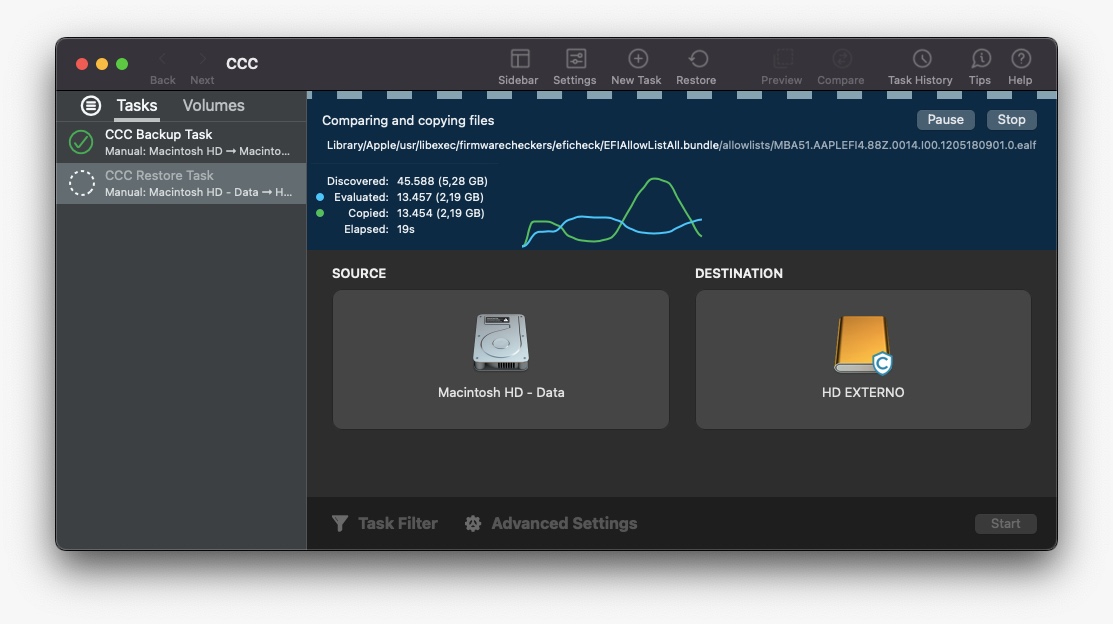The height and width of the screenshot is (624, 1113).
Task: Open Help question mark icon
Action: coord(1020,59)
